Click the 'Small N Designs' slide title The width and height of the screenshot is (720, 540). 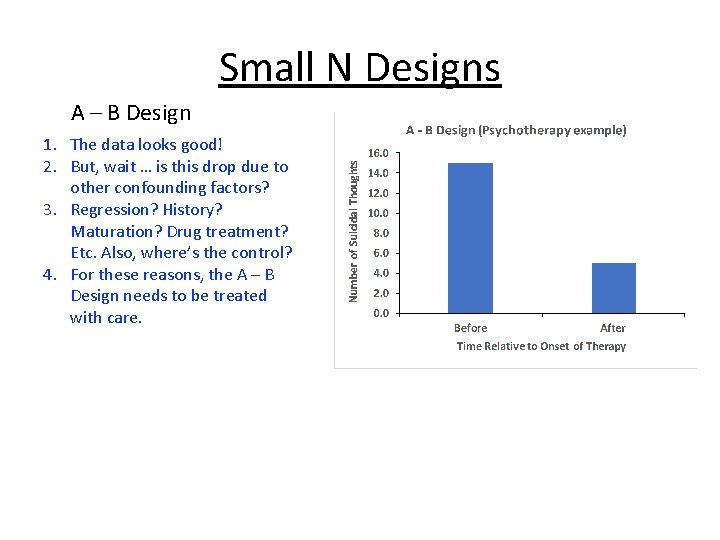click(360, 68)
